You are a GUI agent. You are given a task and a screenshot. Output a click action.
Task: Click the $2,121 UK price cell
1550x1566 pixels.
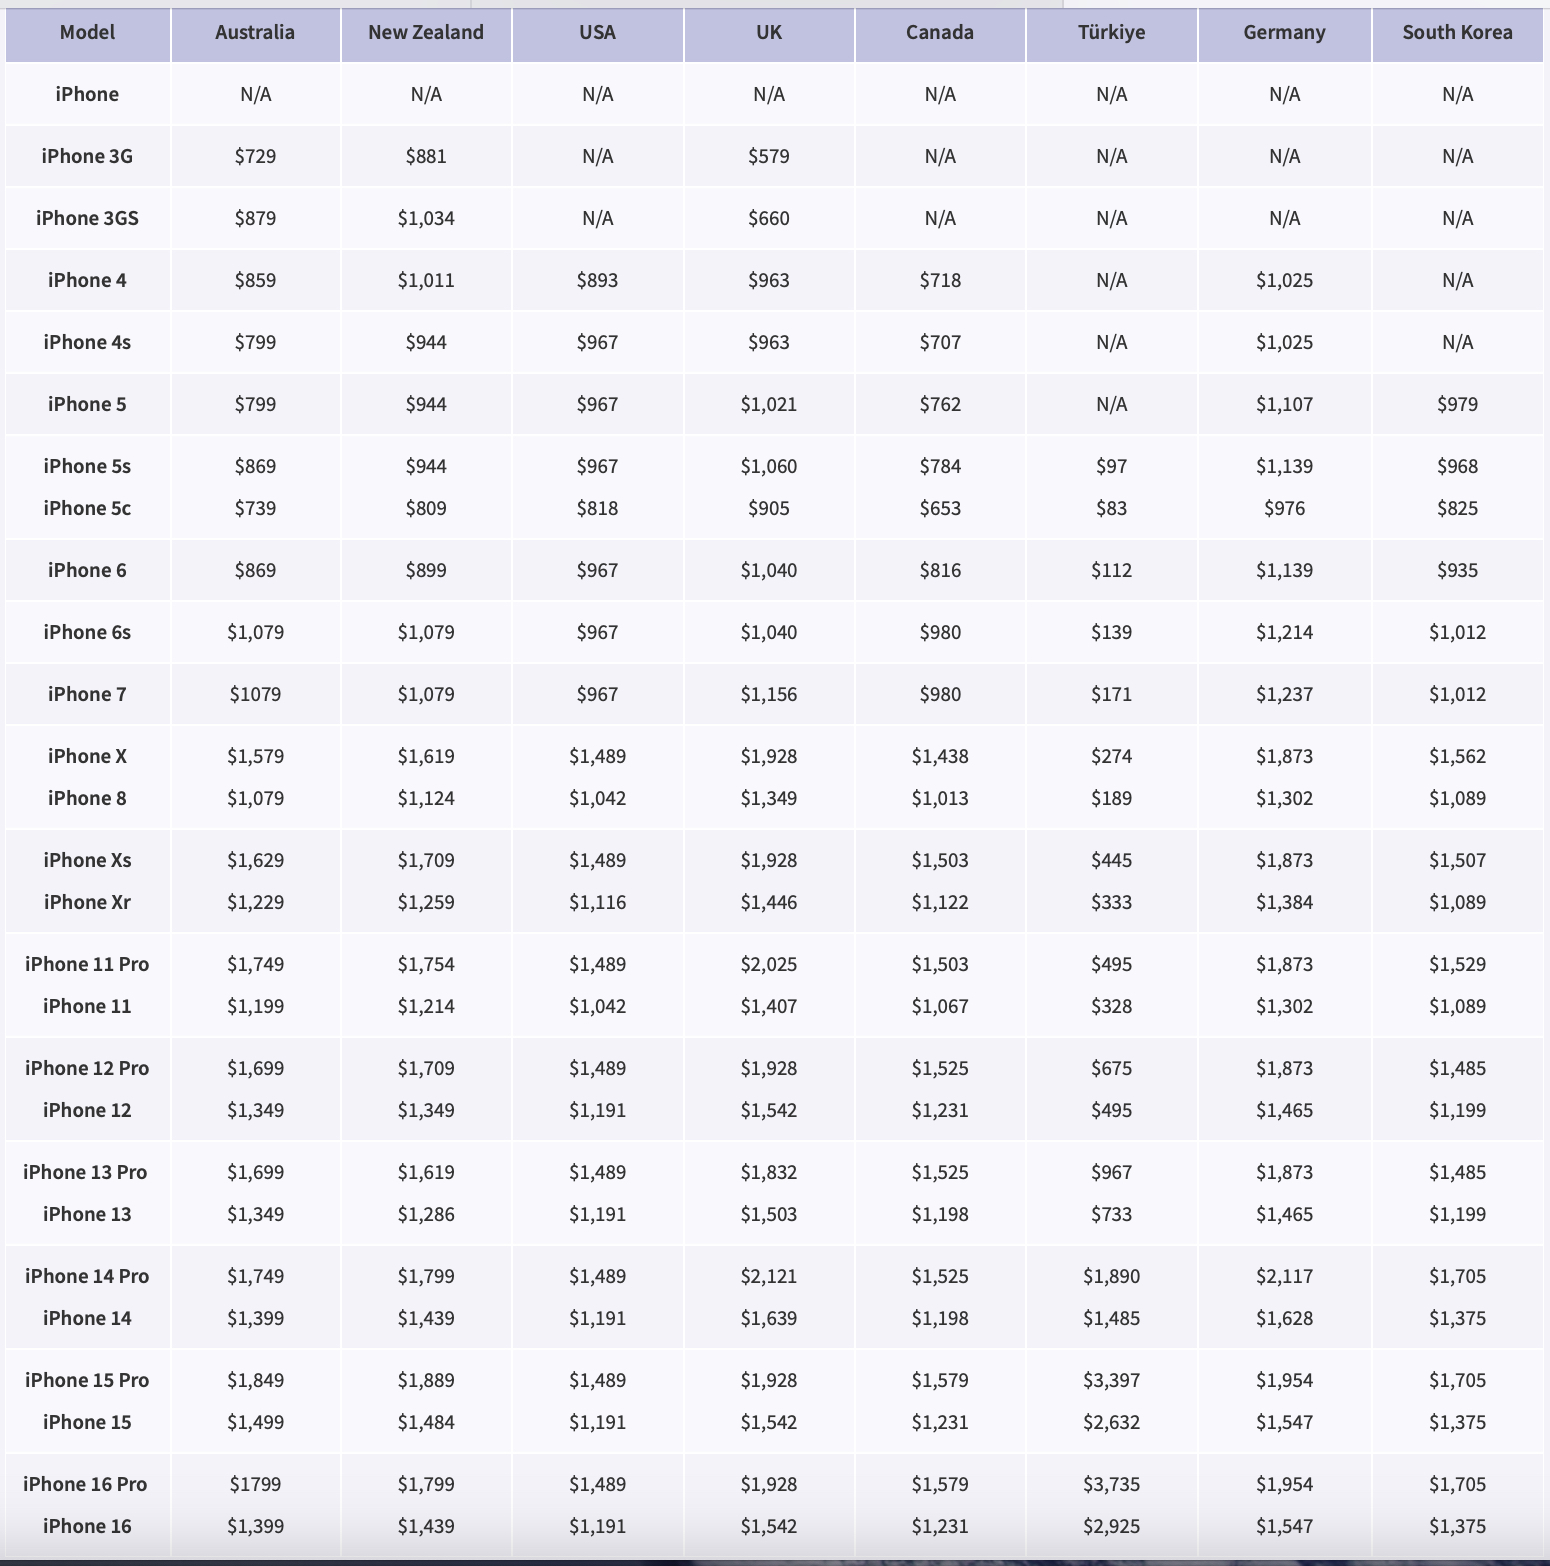769,1276
